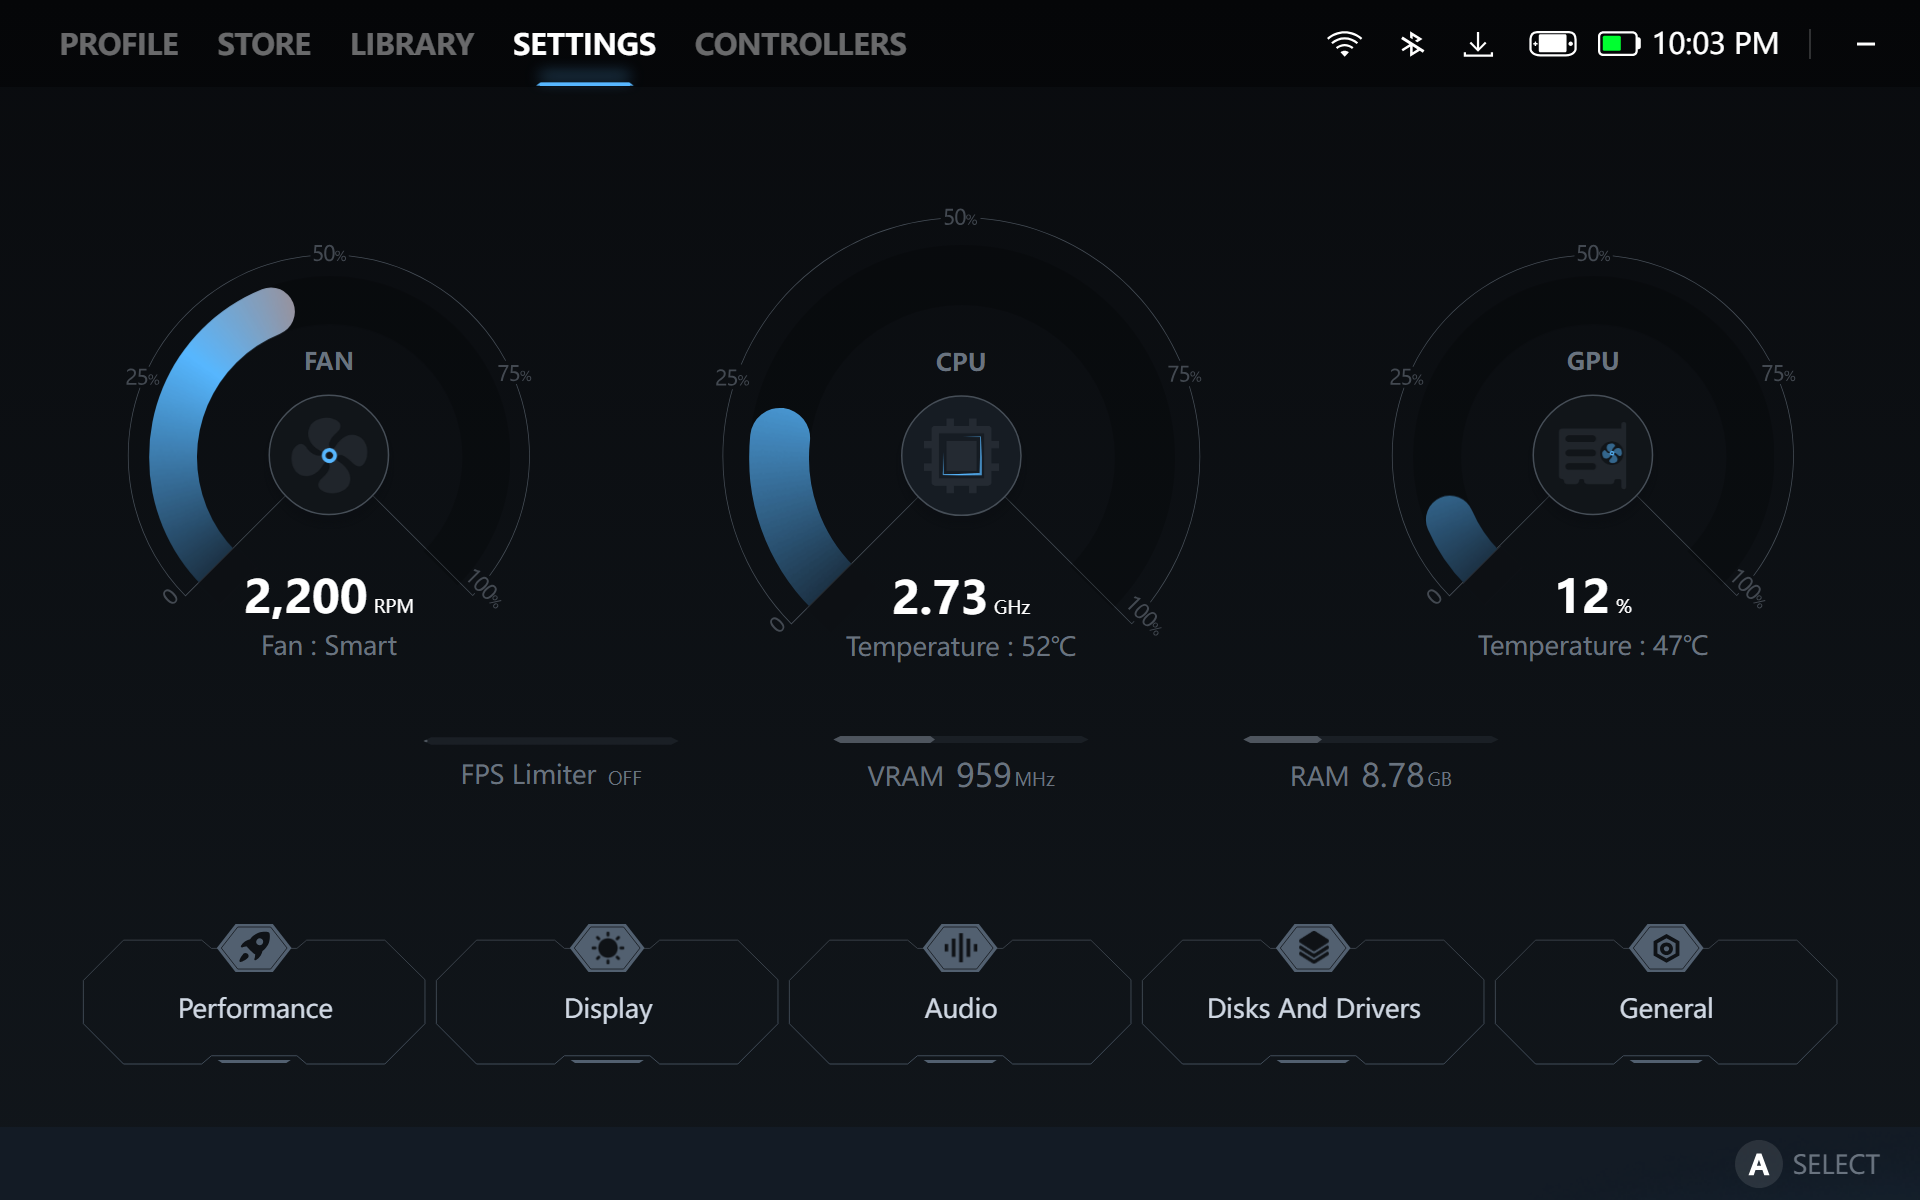Image resolution: width=1920 pixels, height=1200 pixels.
Task: Click the VRAM usage bar
Action: click(x=960, y=740)
